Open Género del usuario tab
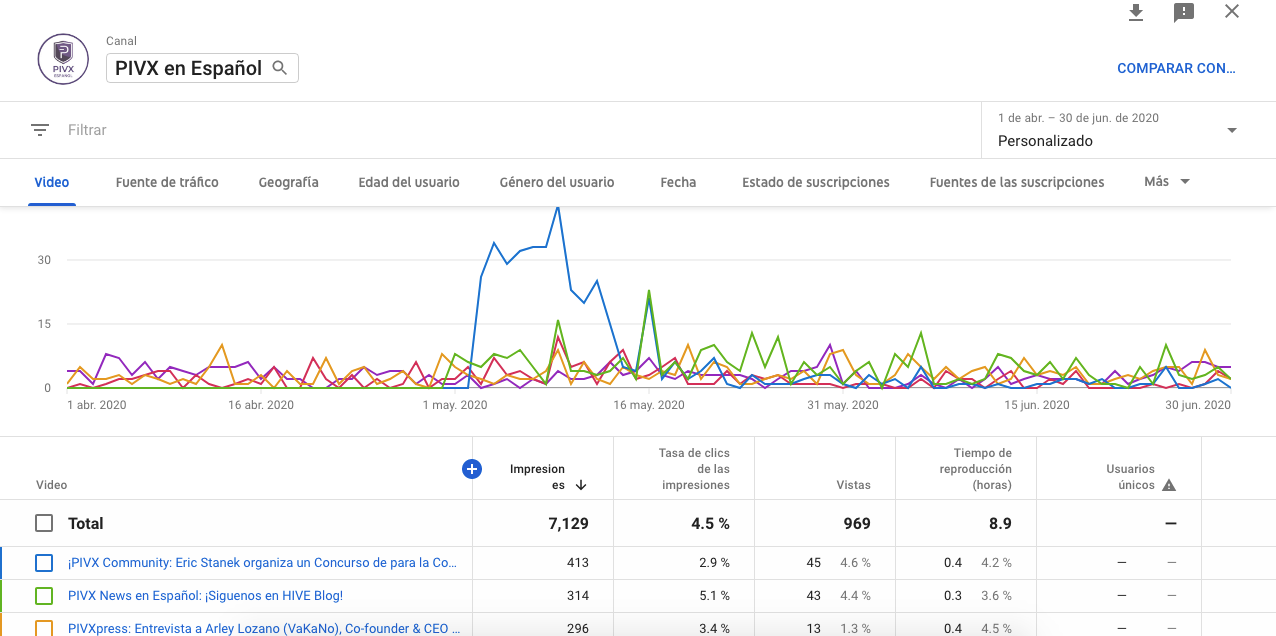This screenshot has width=1276, height=636. tap(557, 182)
